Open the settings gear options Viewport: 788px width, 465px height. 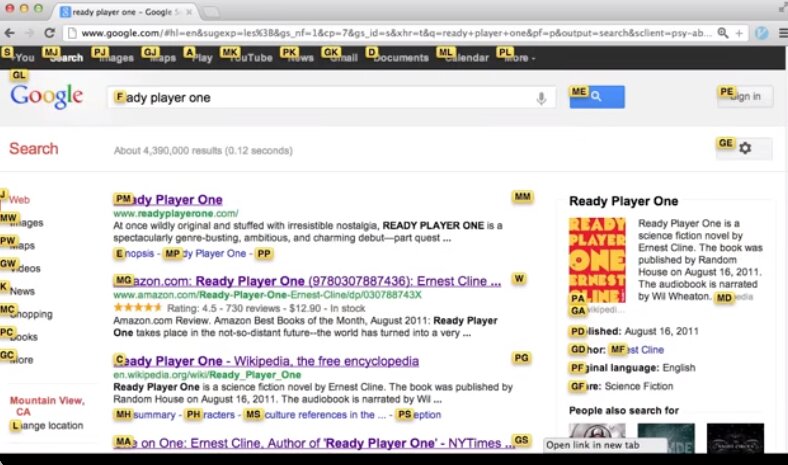point(745,148)
